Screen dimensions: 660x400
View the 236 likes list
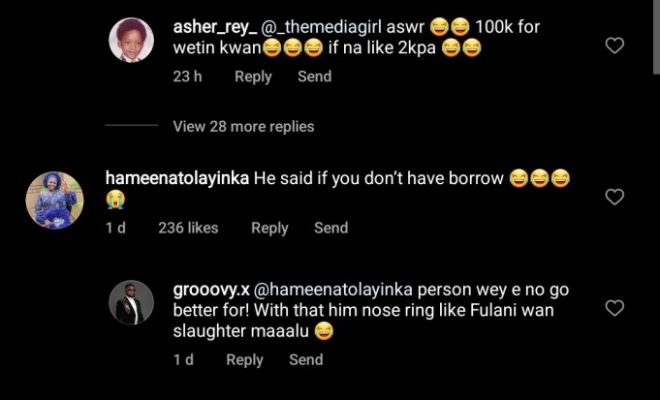pyautogui.click(x=188, y=228)
